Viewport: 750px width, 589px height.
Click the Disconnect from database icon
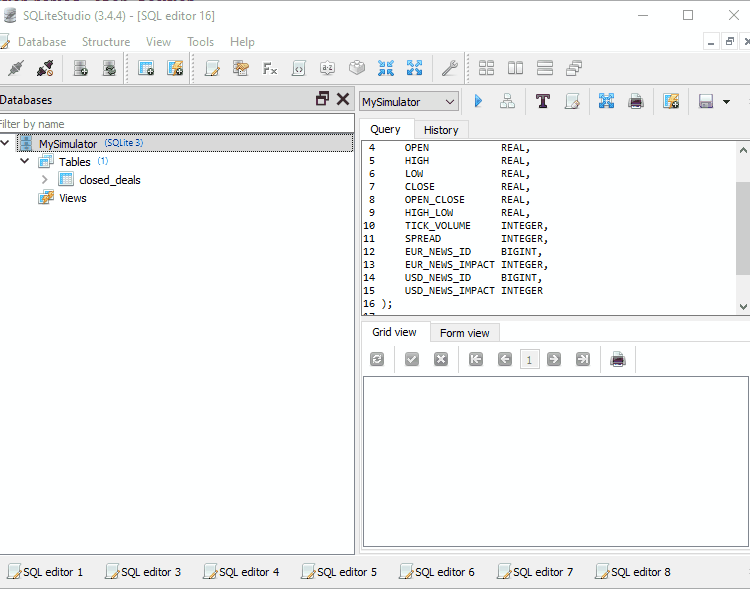pyautogui.click(x=45, y=68)
